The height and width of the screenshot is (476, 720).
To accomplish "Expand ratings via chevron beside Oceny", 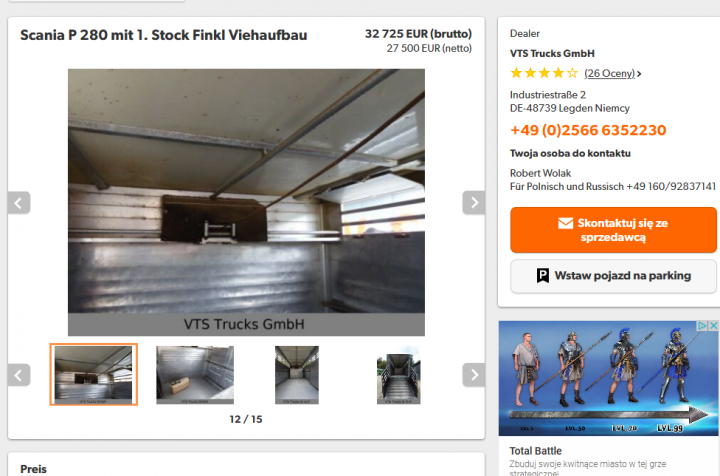I will (639, 74).
